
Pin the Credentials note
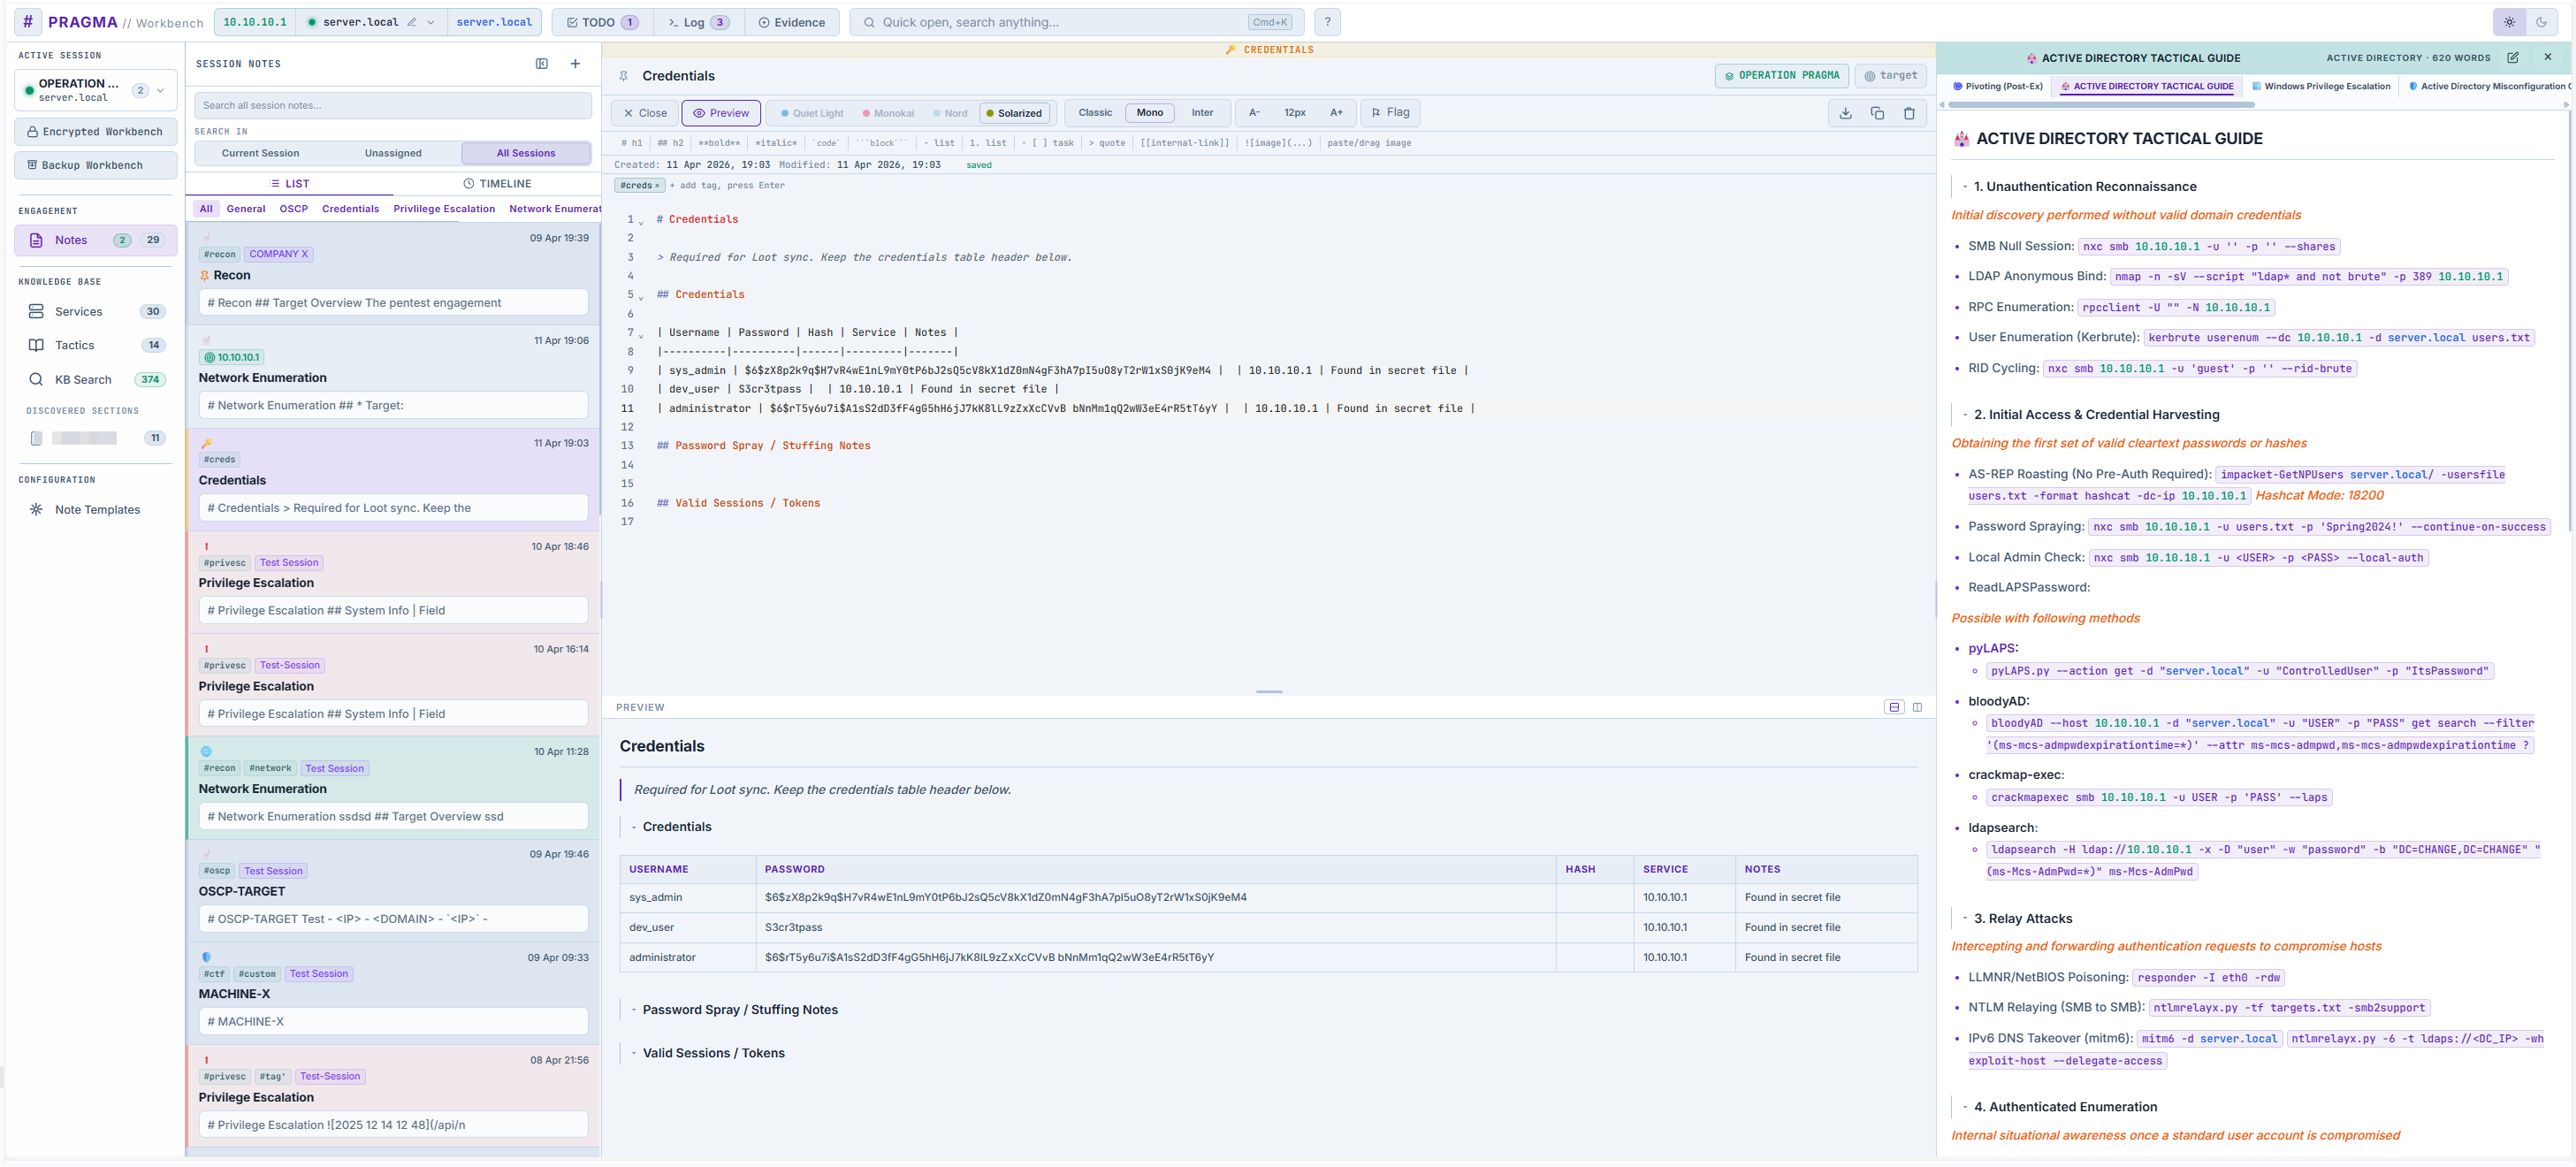(623, 76)
